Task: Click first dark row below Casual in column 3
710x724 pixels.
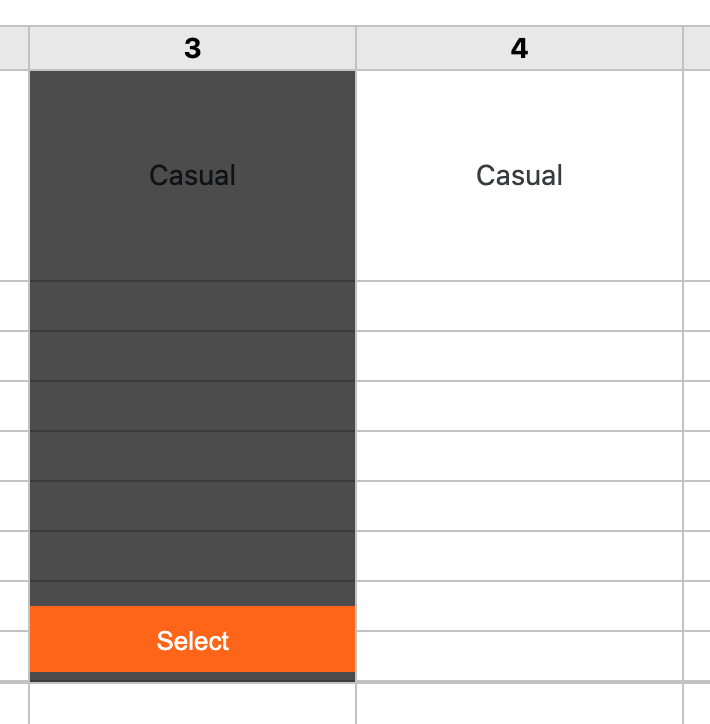Action: [x=193, y=306]
